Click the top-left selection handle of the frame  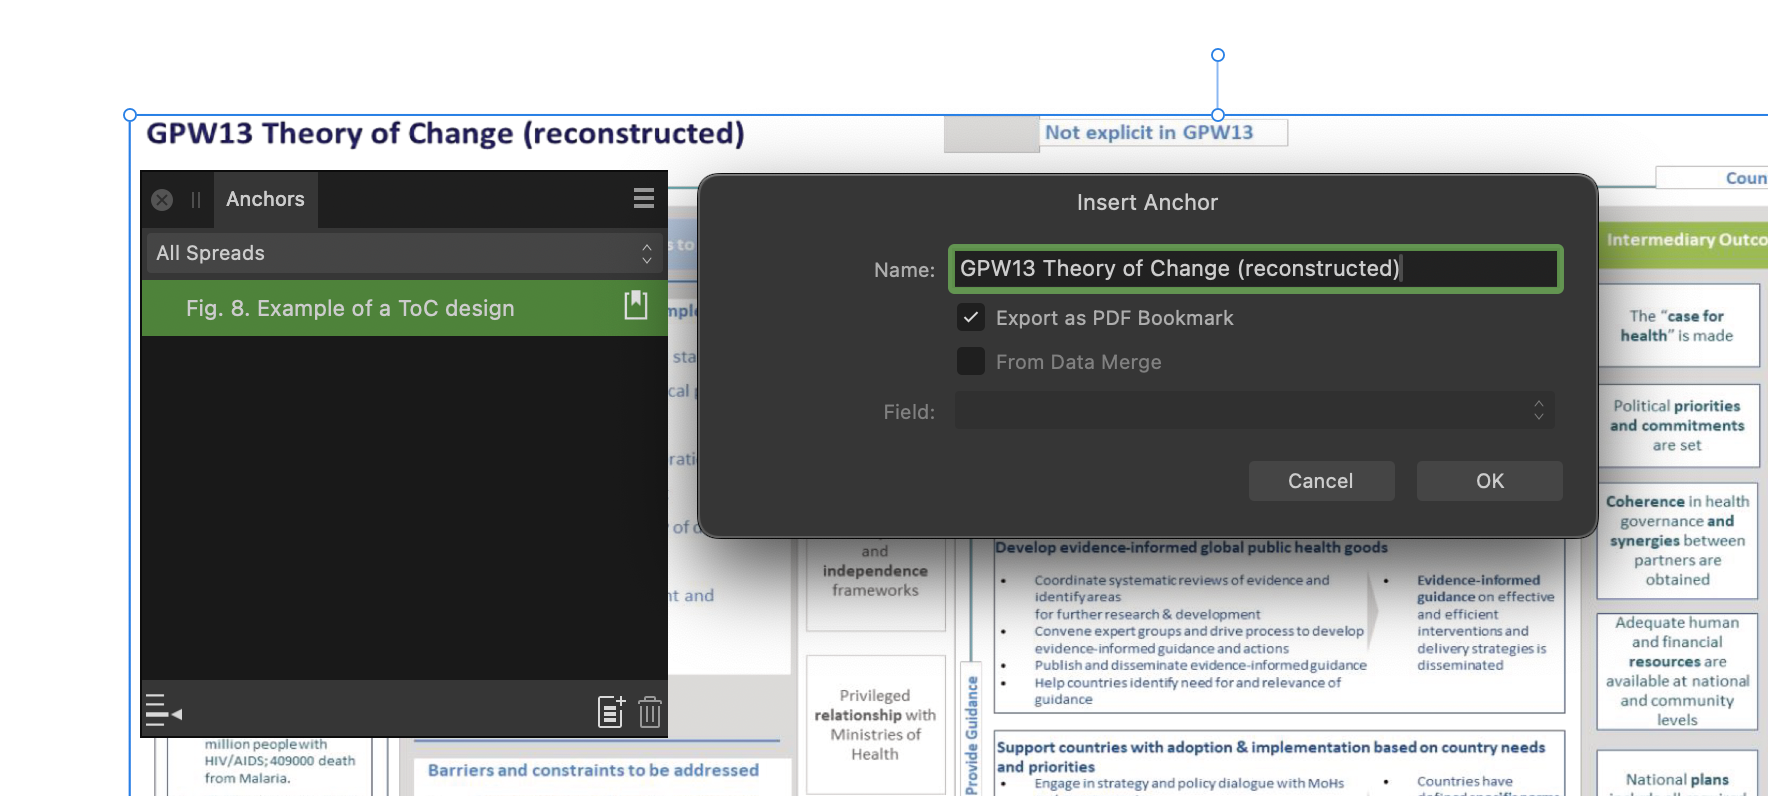(130, 115)
